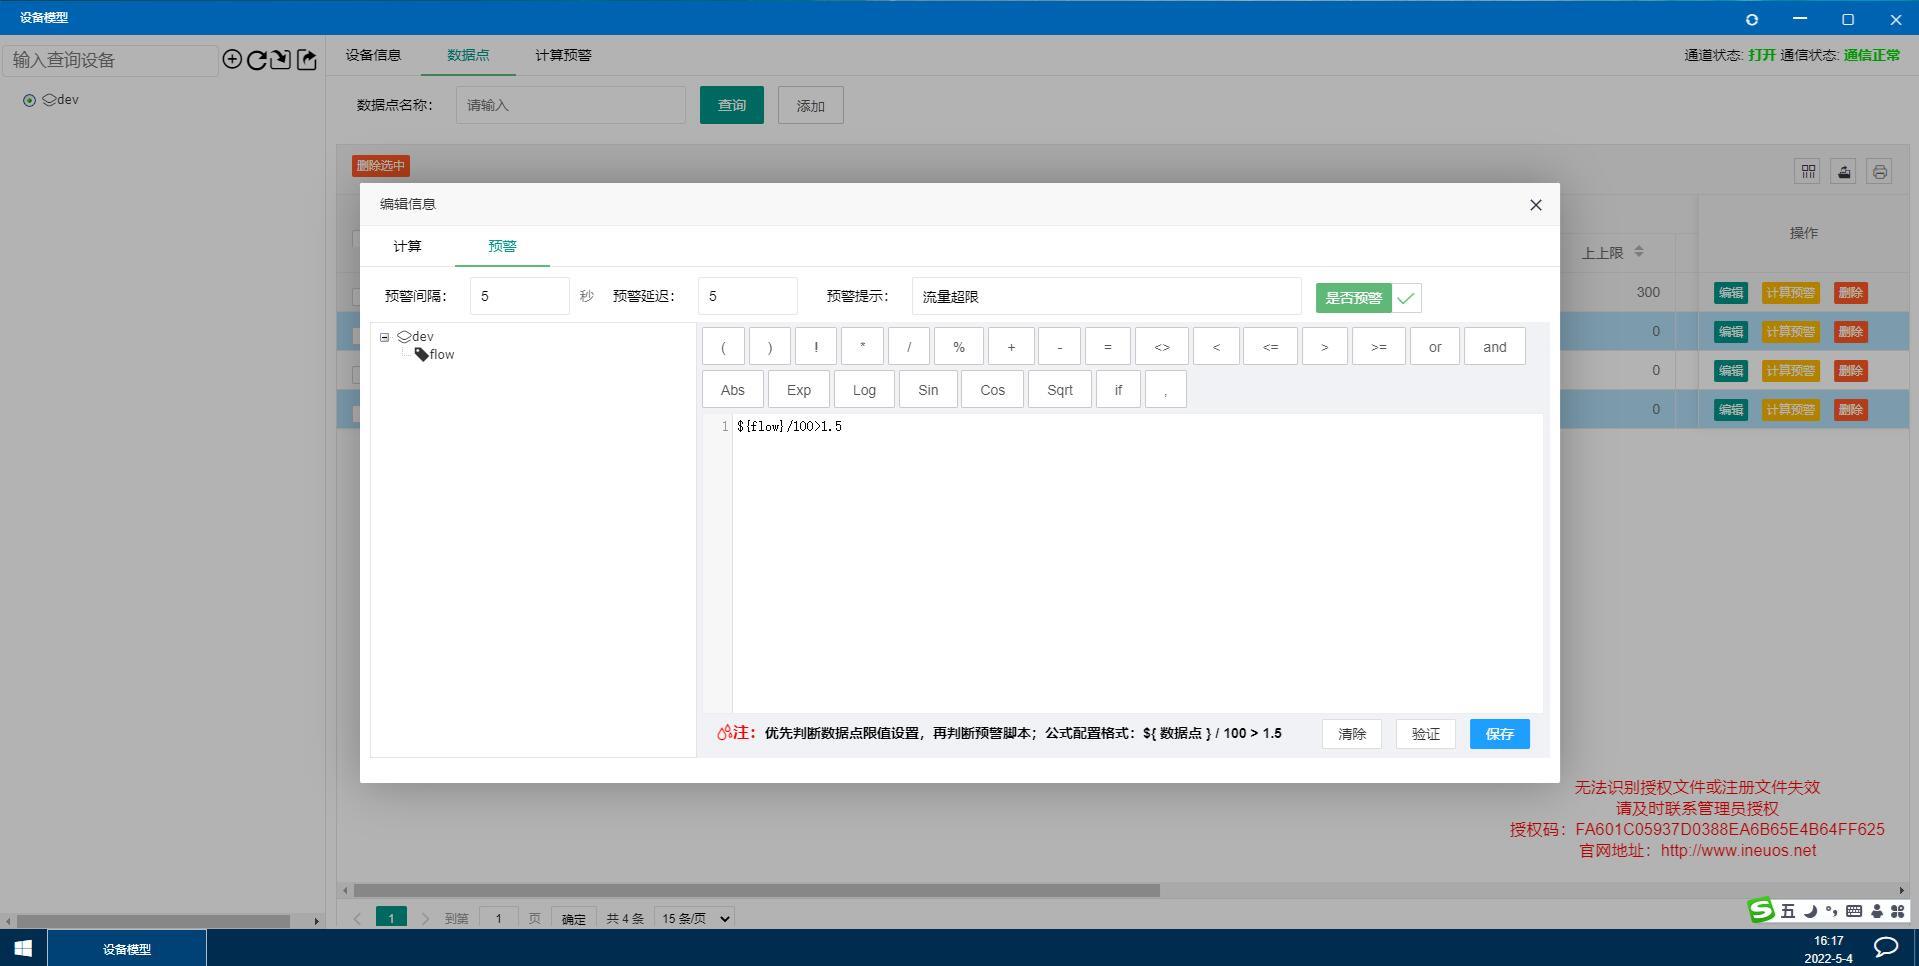This screenshot has height=966, width=1919.
Task: Open the soft keyboard icon
Action: (x=1853, y=911)
